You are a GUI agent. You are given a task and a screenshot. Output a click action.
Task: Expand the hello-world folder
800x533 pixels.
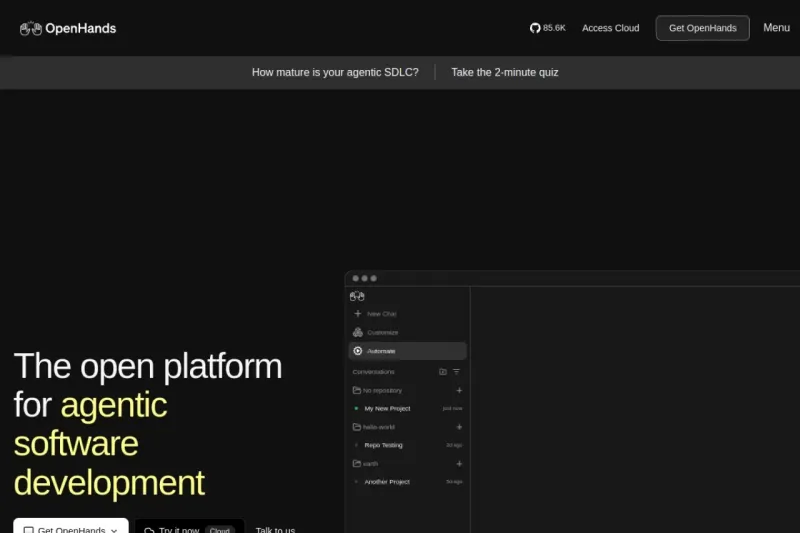pos(374,427)
